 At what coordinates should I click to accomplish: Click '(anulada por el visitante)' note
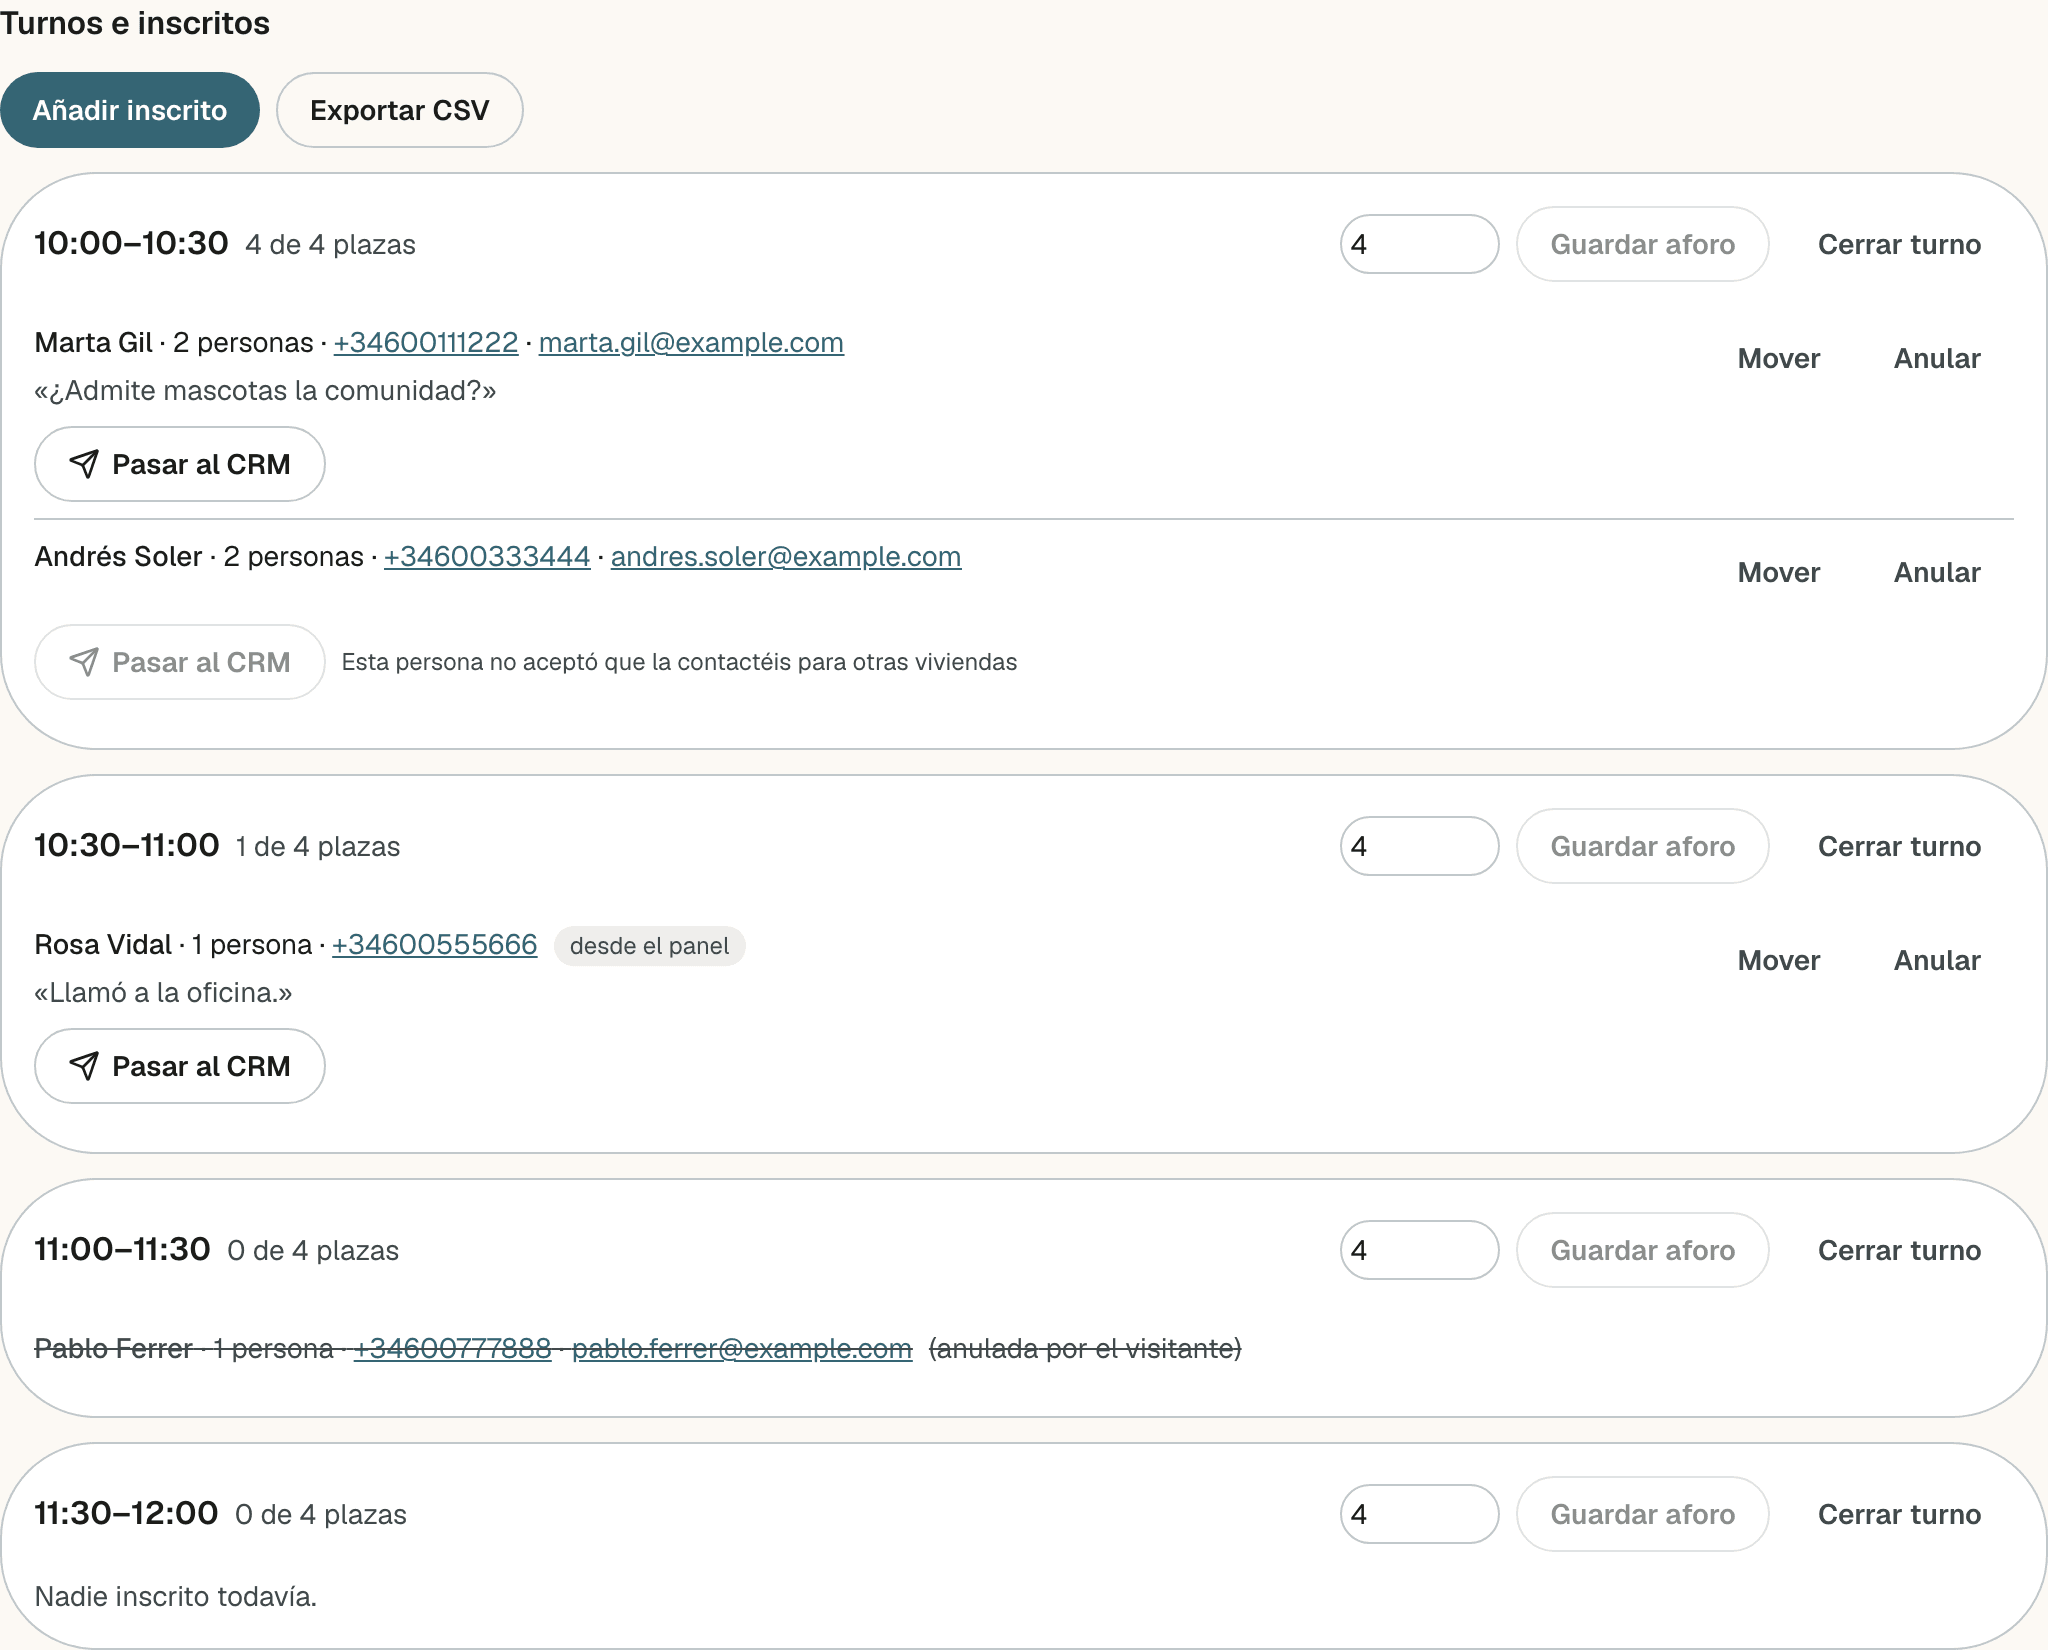[1085, 1348]
